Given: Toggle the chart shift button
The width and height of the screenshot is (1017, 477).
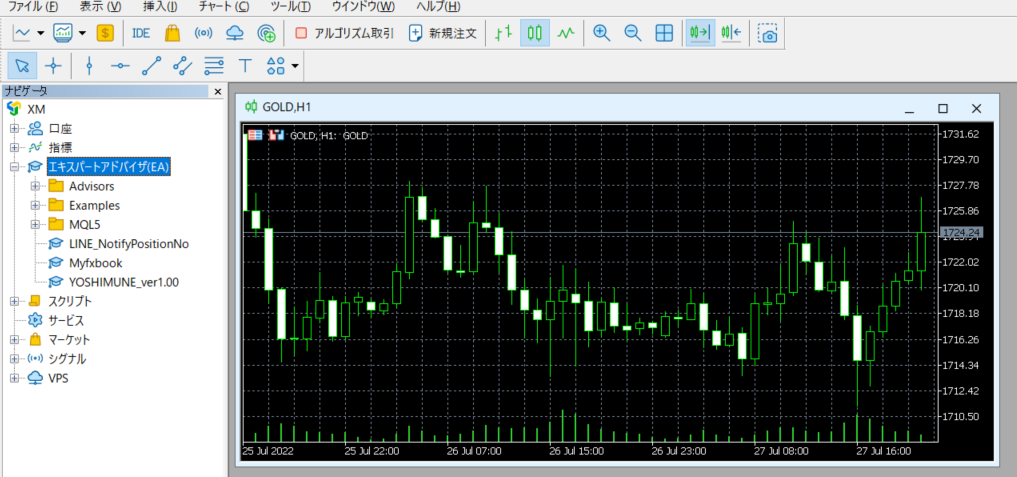Looking at the screenshot, I should pos(731,33).
